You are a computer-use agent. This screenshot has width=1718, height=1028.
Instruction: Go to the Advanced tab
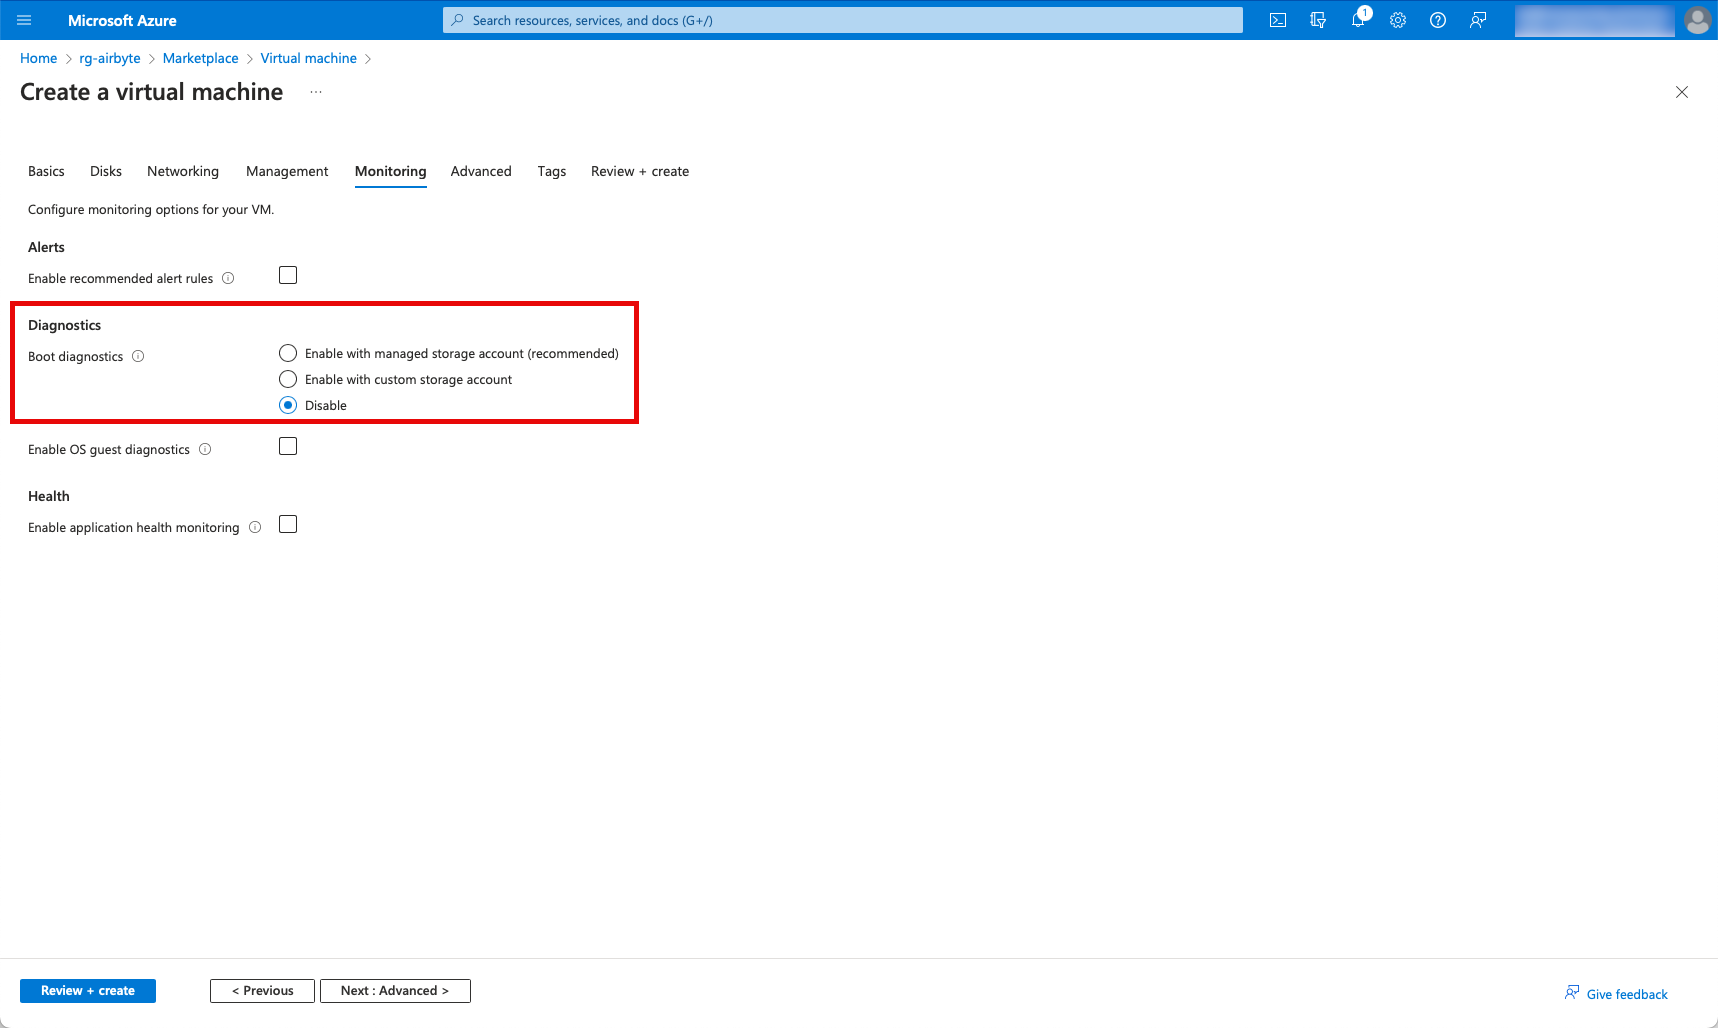point(480,171)
